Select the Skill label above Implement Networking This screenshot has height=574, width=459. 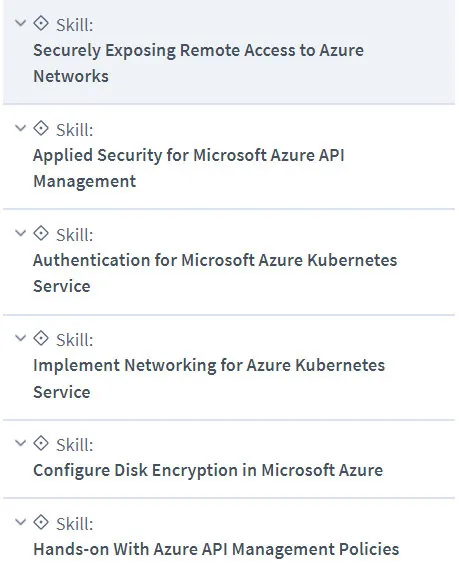click(x=75, y=340)
